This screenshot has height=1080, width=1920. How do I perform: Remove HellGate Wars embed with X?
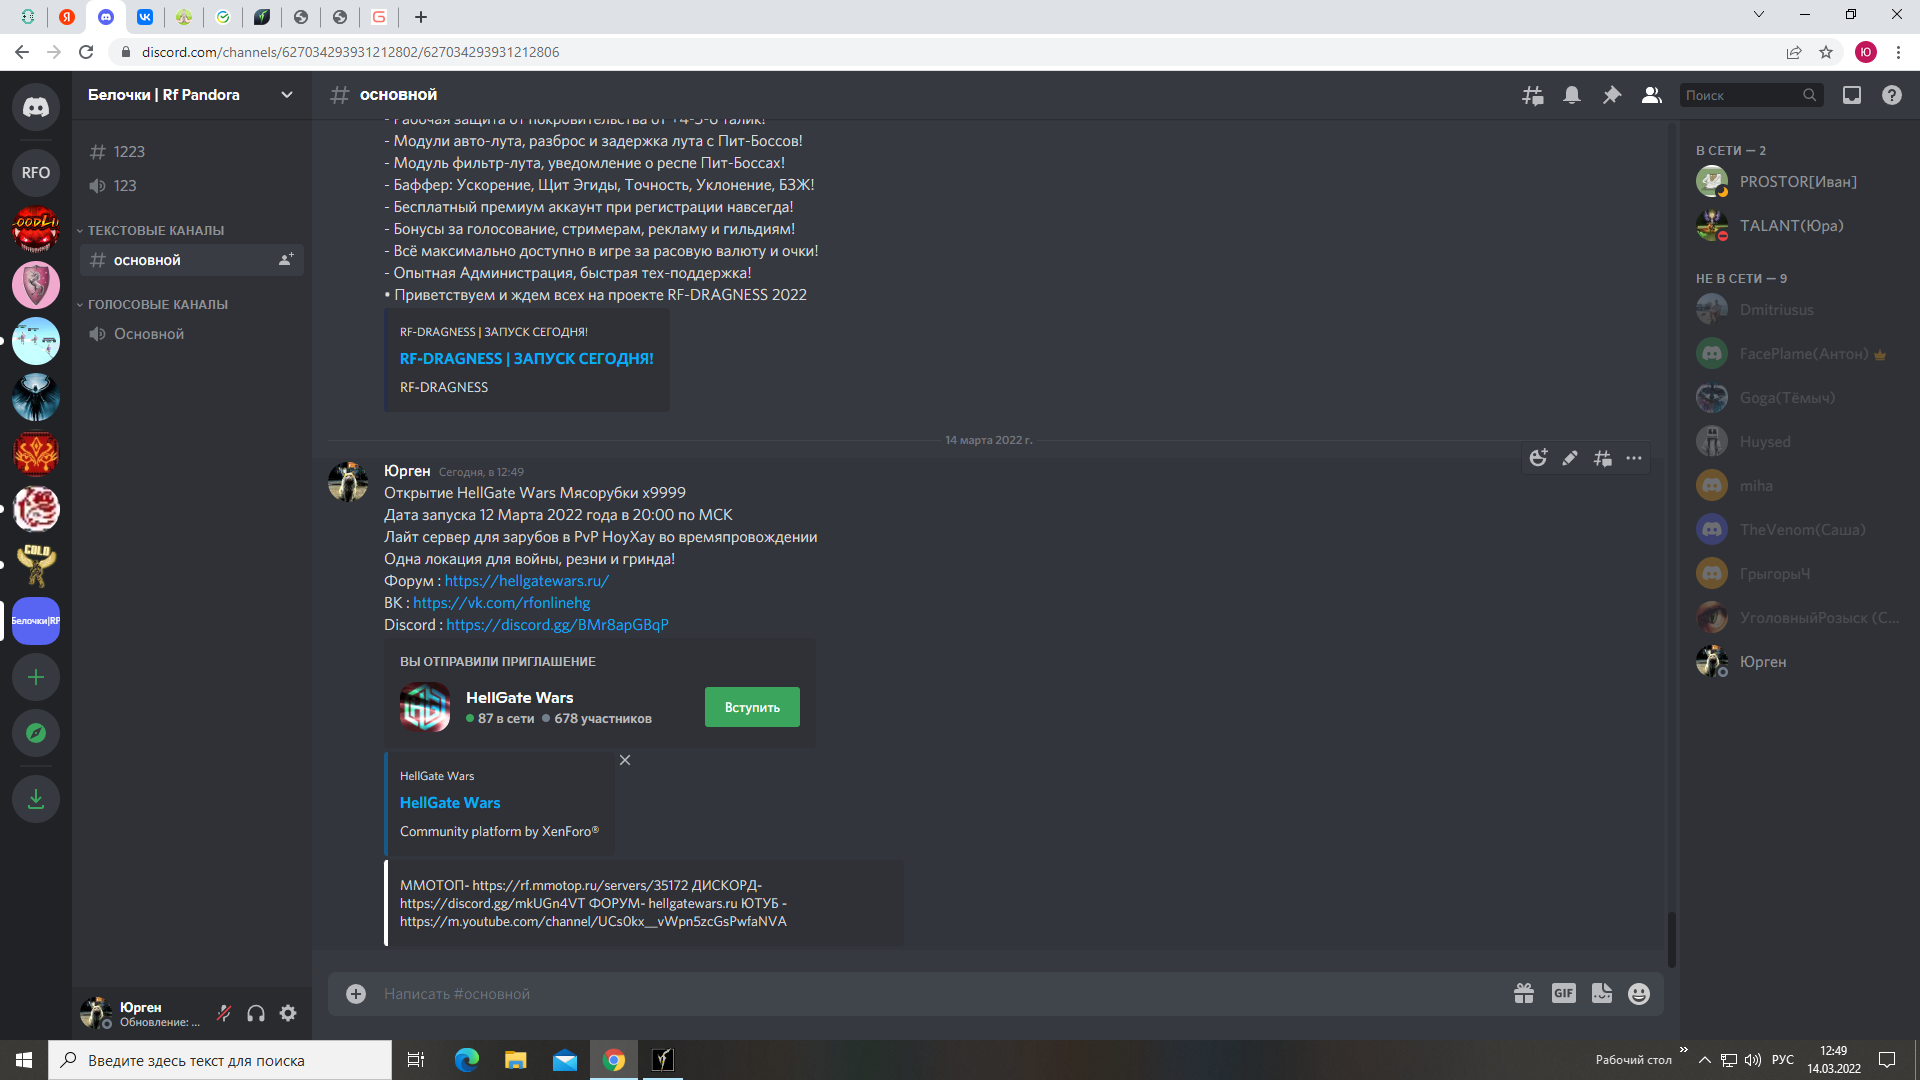(625, 760)
